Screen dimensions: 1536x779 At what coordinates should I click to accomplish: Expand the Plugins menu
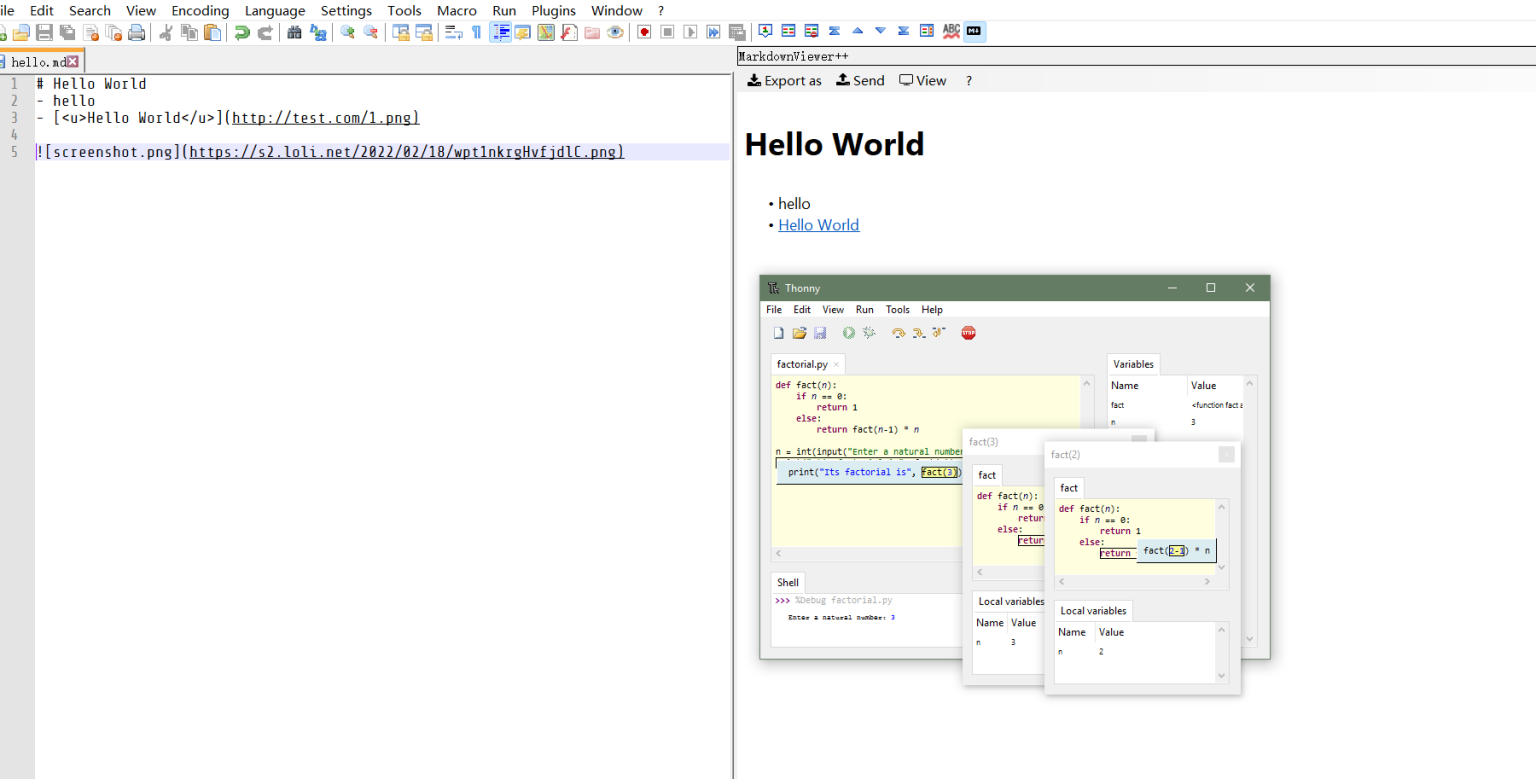[x=553, y=10]
